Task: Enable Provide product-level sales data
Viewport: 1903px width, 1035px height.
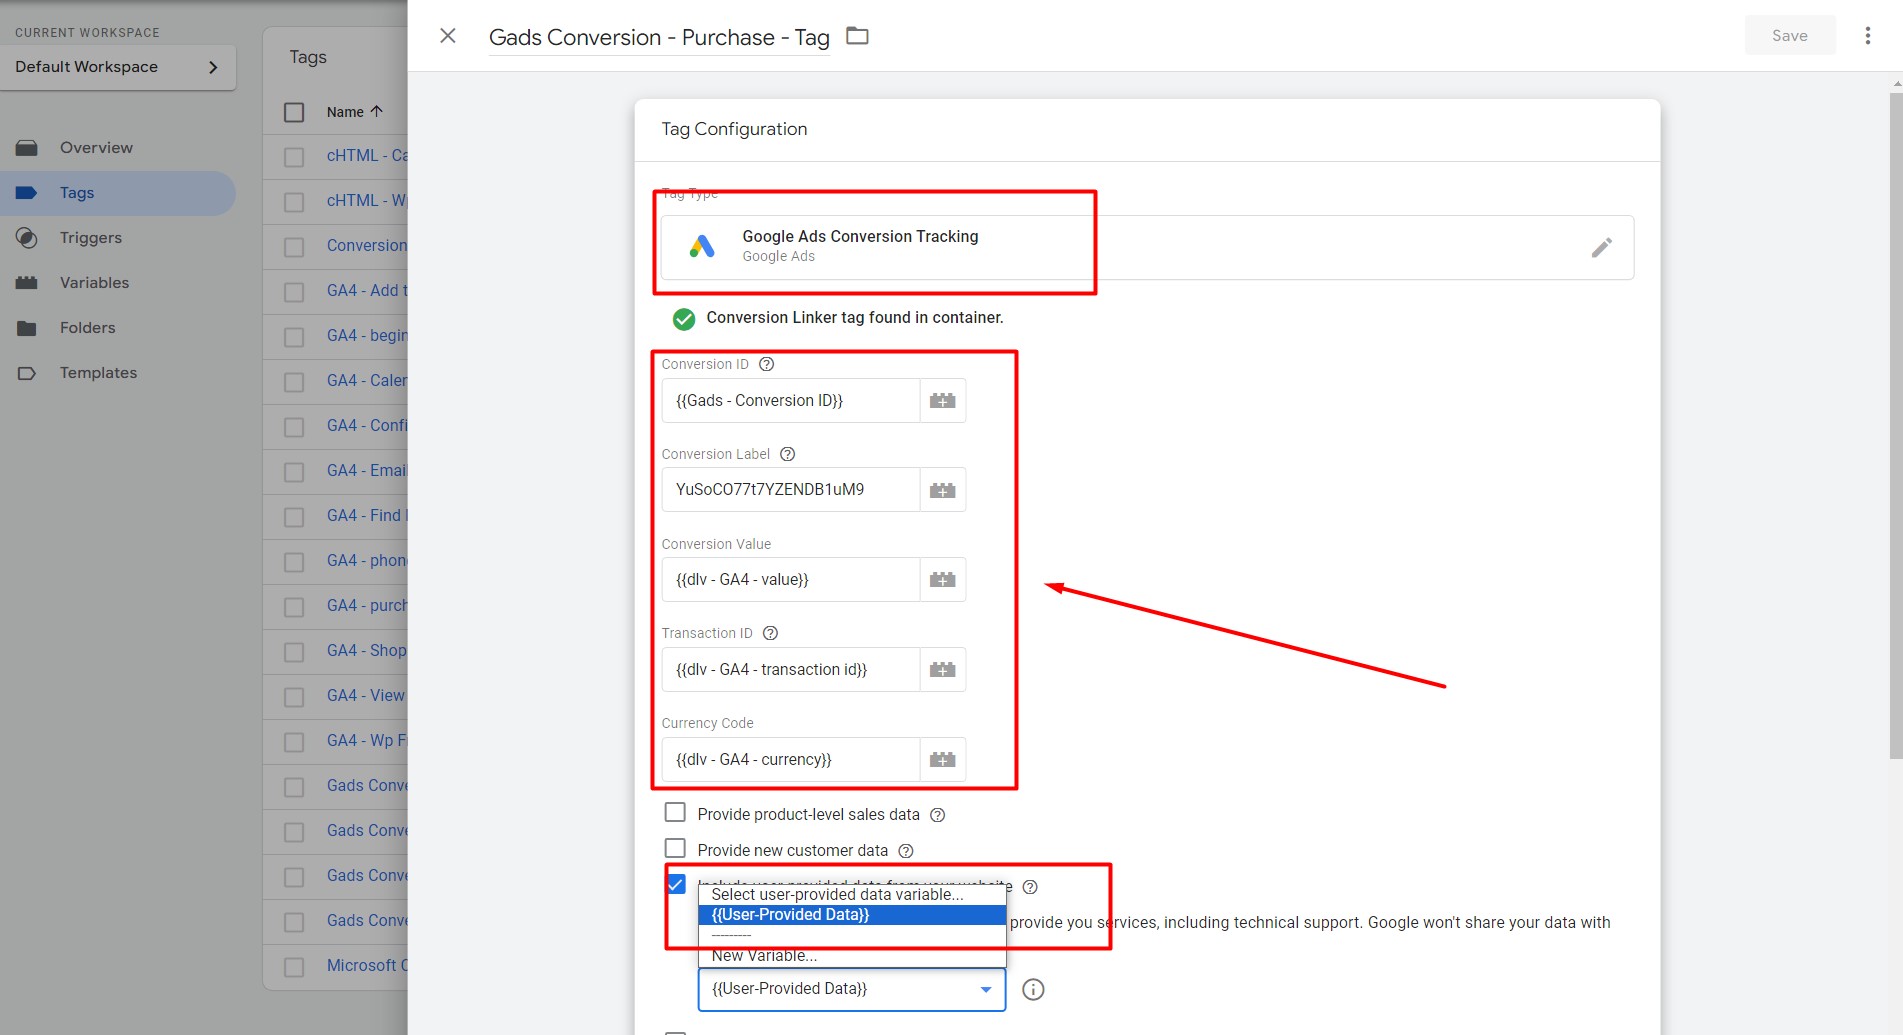Action: pos(675,812)
